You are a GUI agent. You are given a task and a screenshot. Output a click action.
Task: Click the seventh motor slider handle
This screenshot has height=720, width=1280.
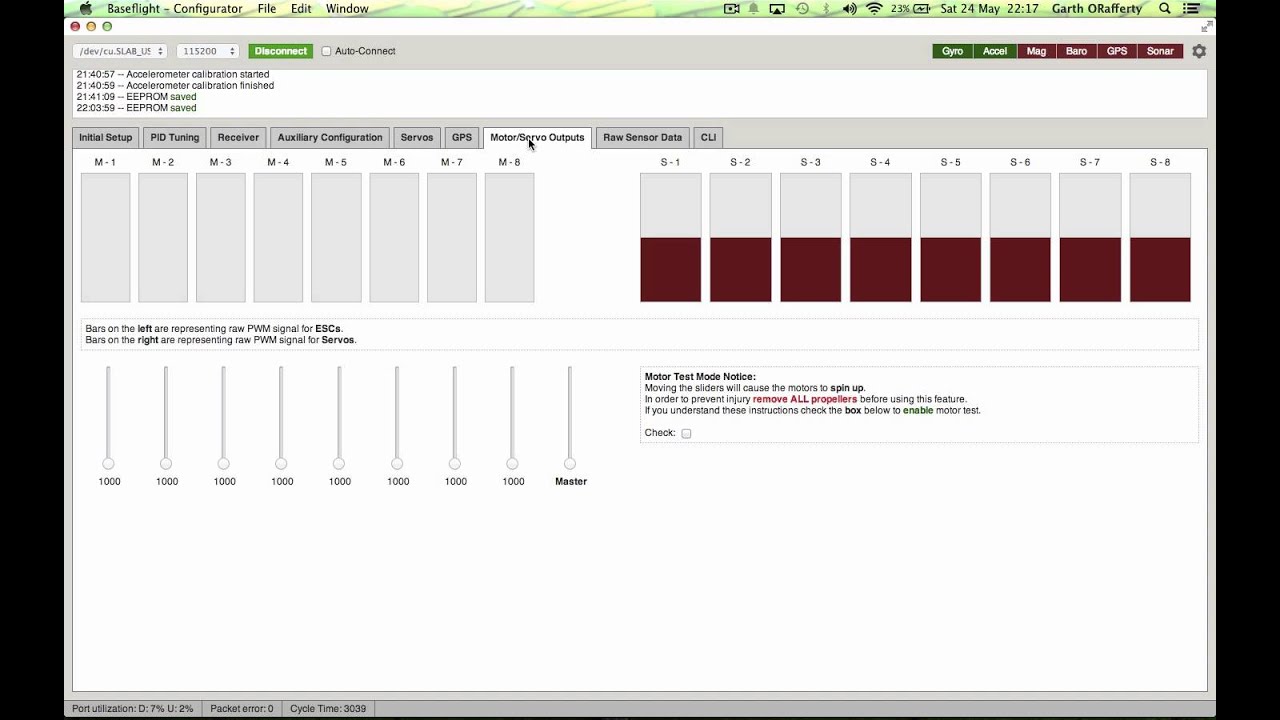coord(454,464)
